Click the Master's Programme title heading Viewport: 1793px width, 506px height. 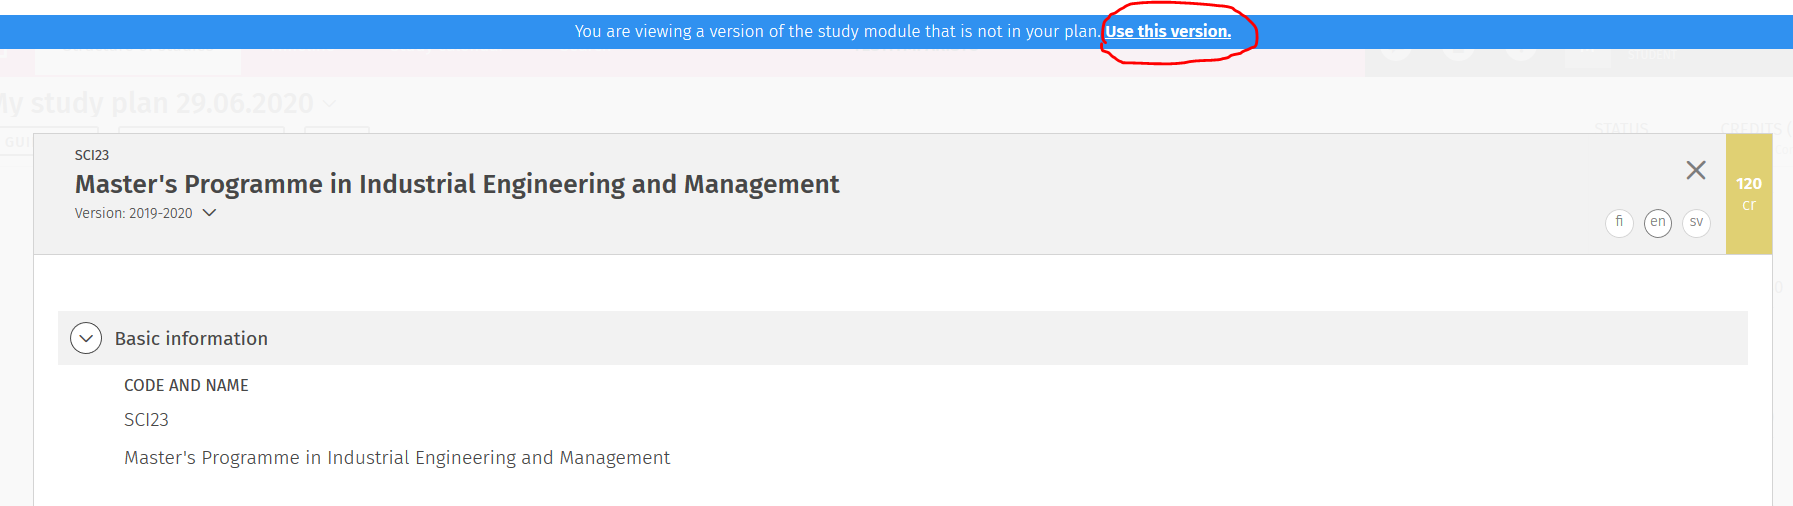tap(457, 184)
